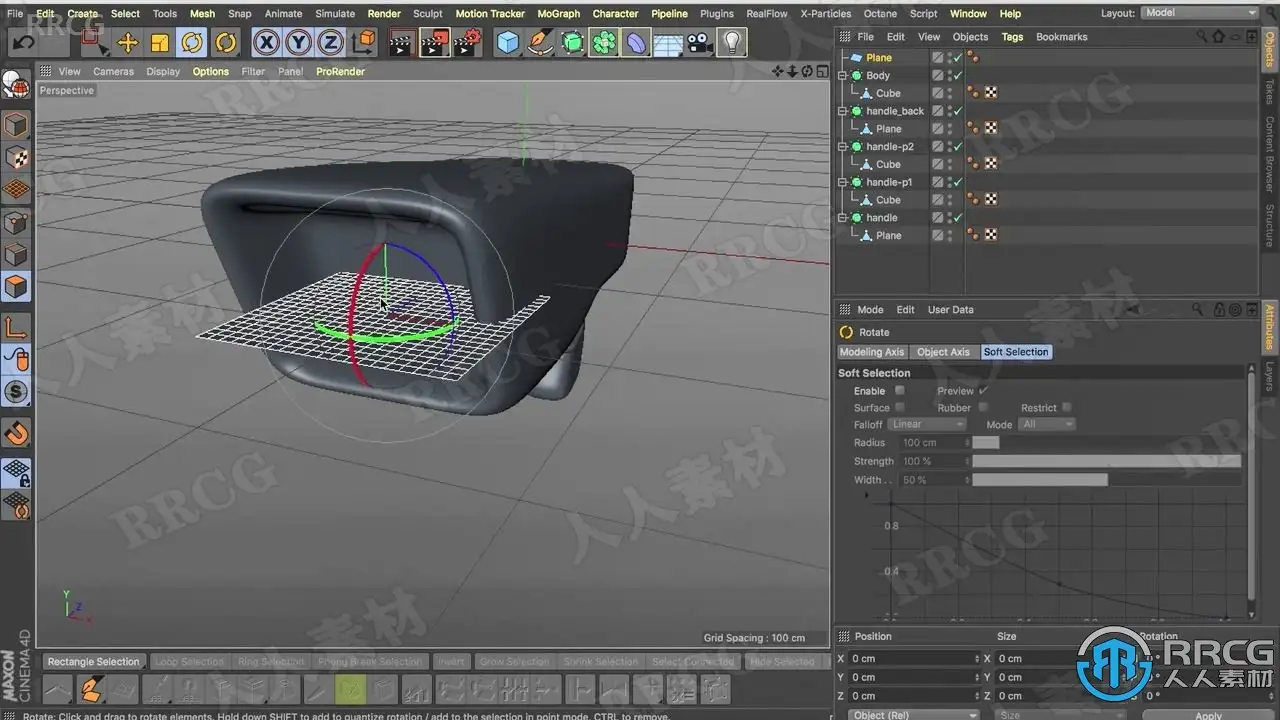Click the Undo arrow icon

pos(23,42)
